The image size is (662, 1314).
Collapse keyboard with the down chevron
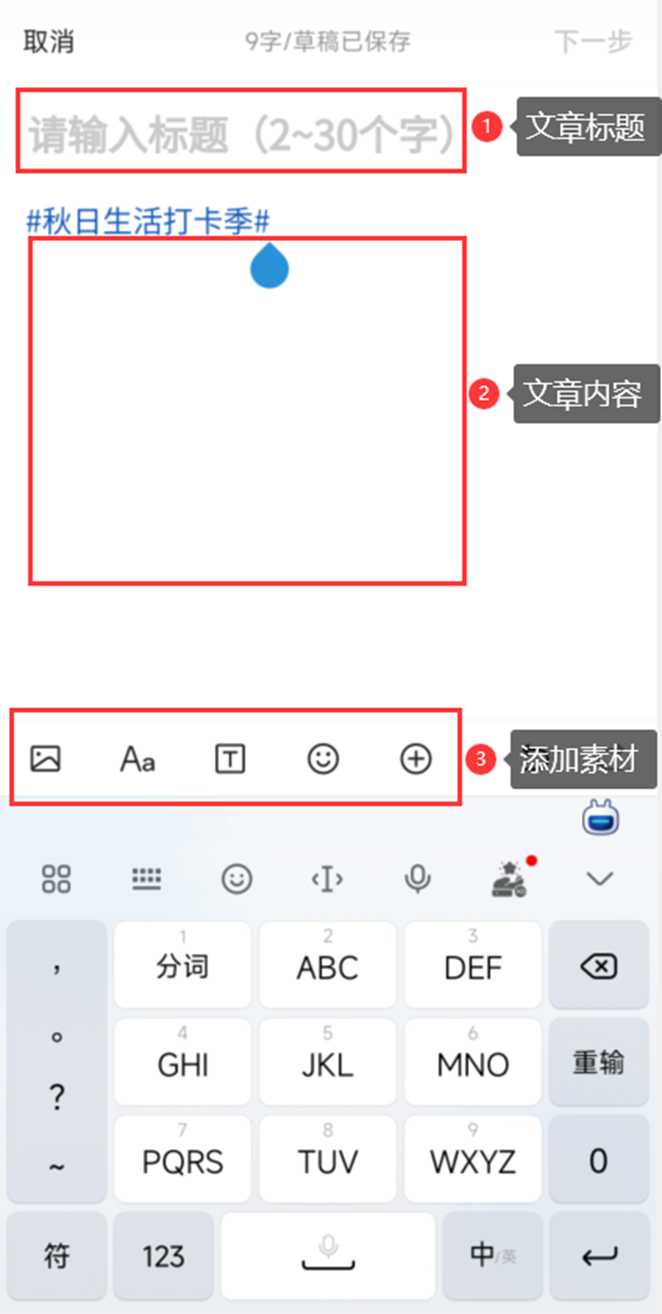tap(599, 879)
